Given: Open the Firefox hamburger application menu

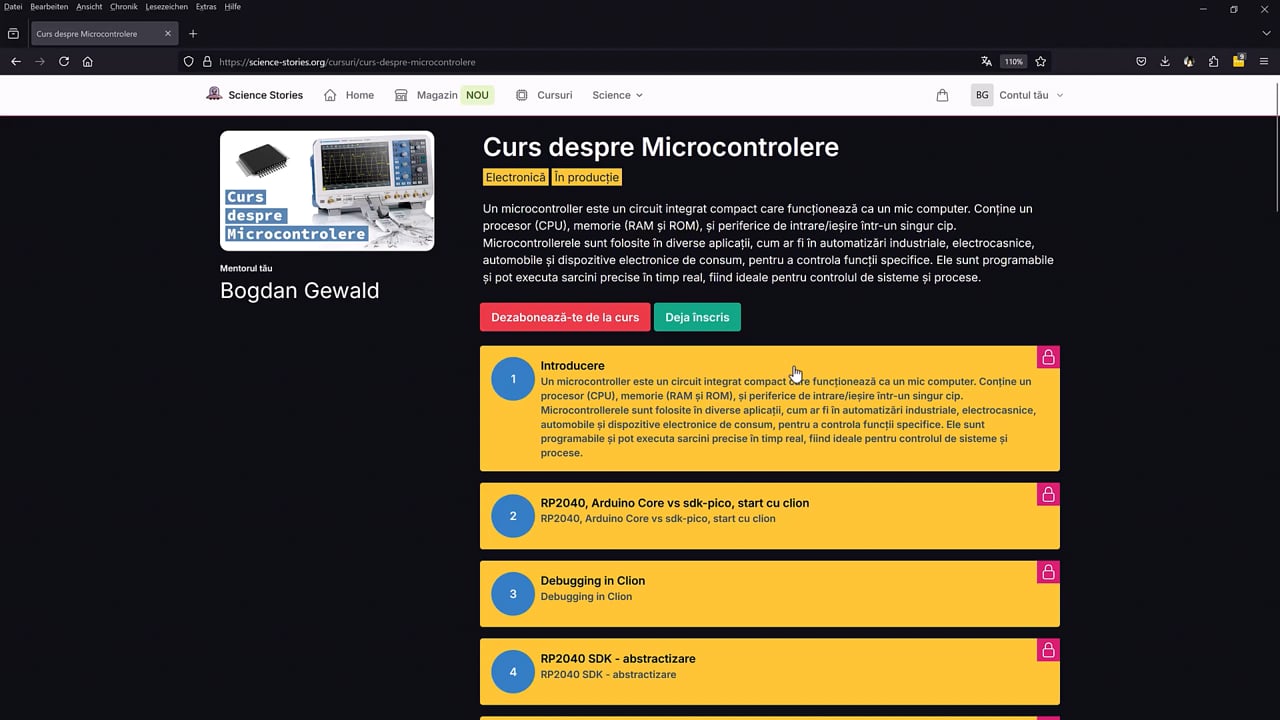Looking at the screenshot, I should point(1264,61).
